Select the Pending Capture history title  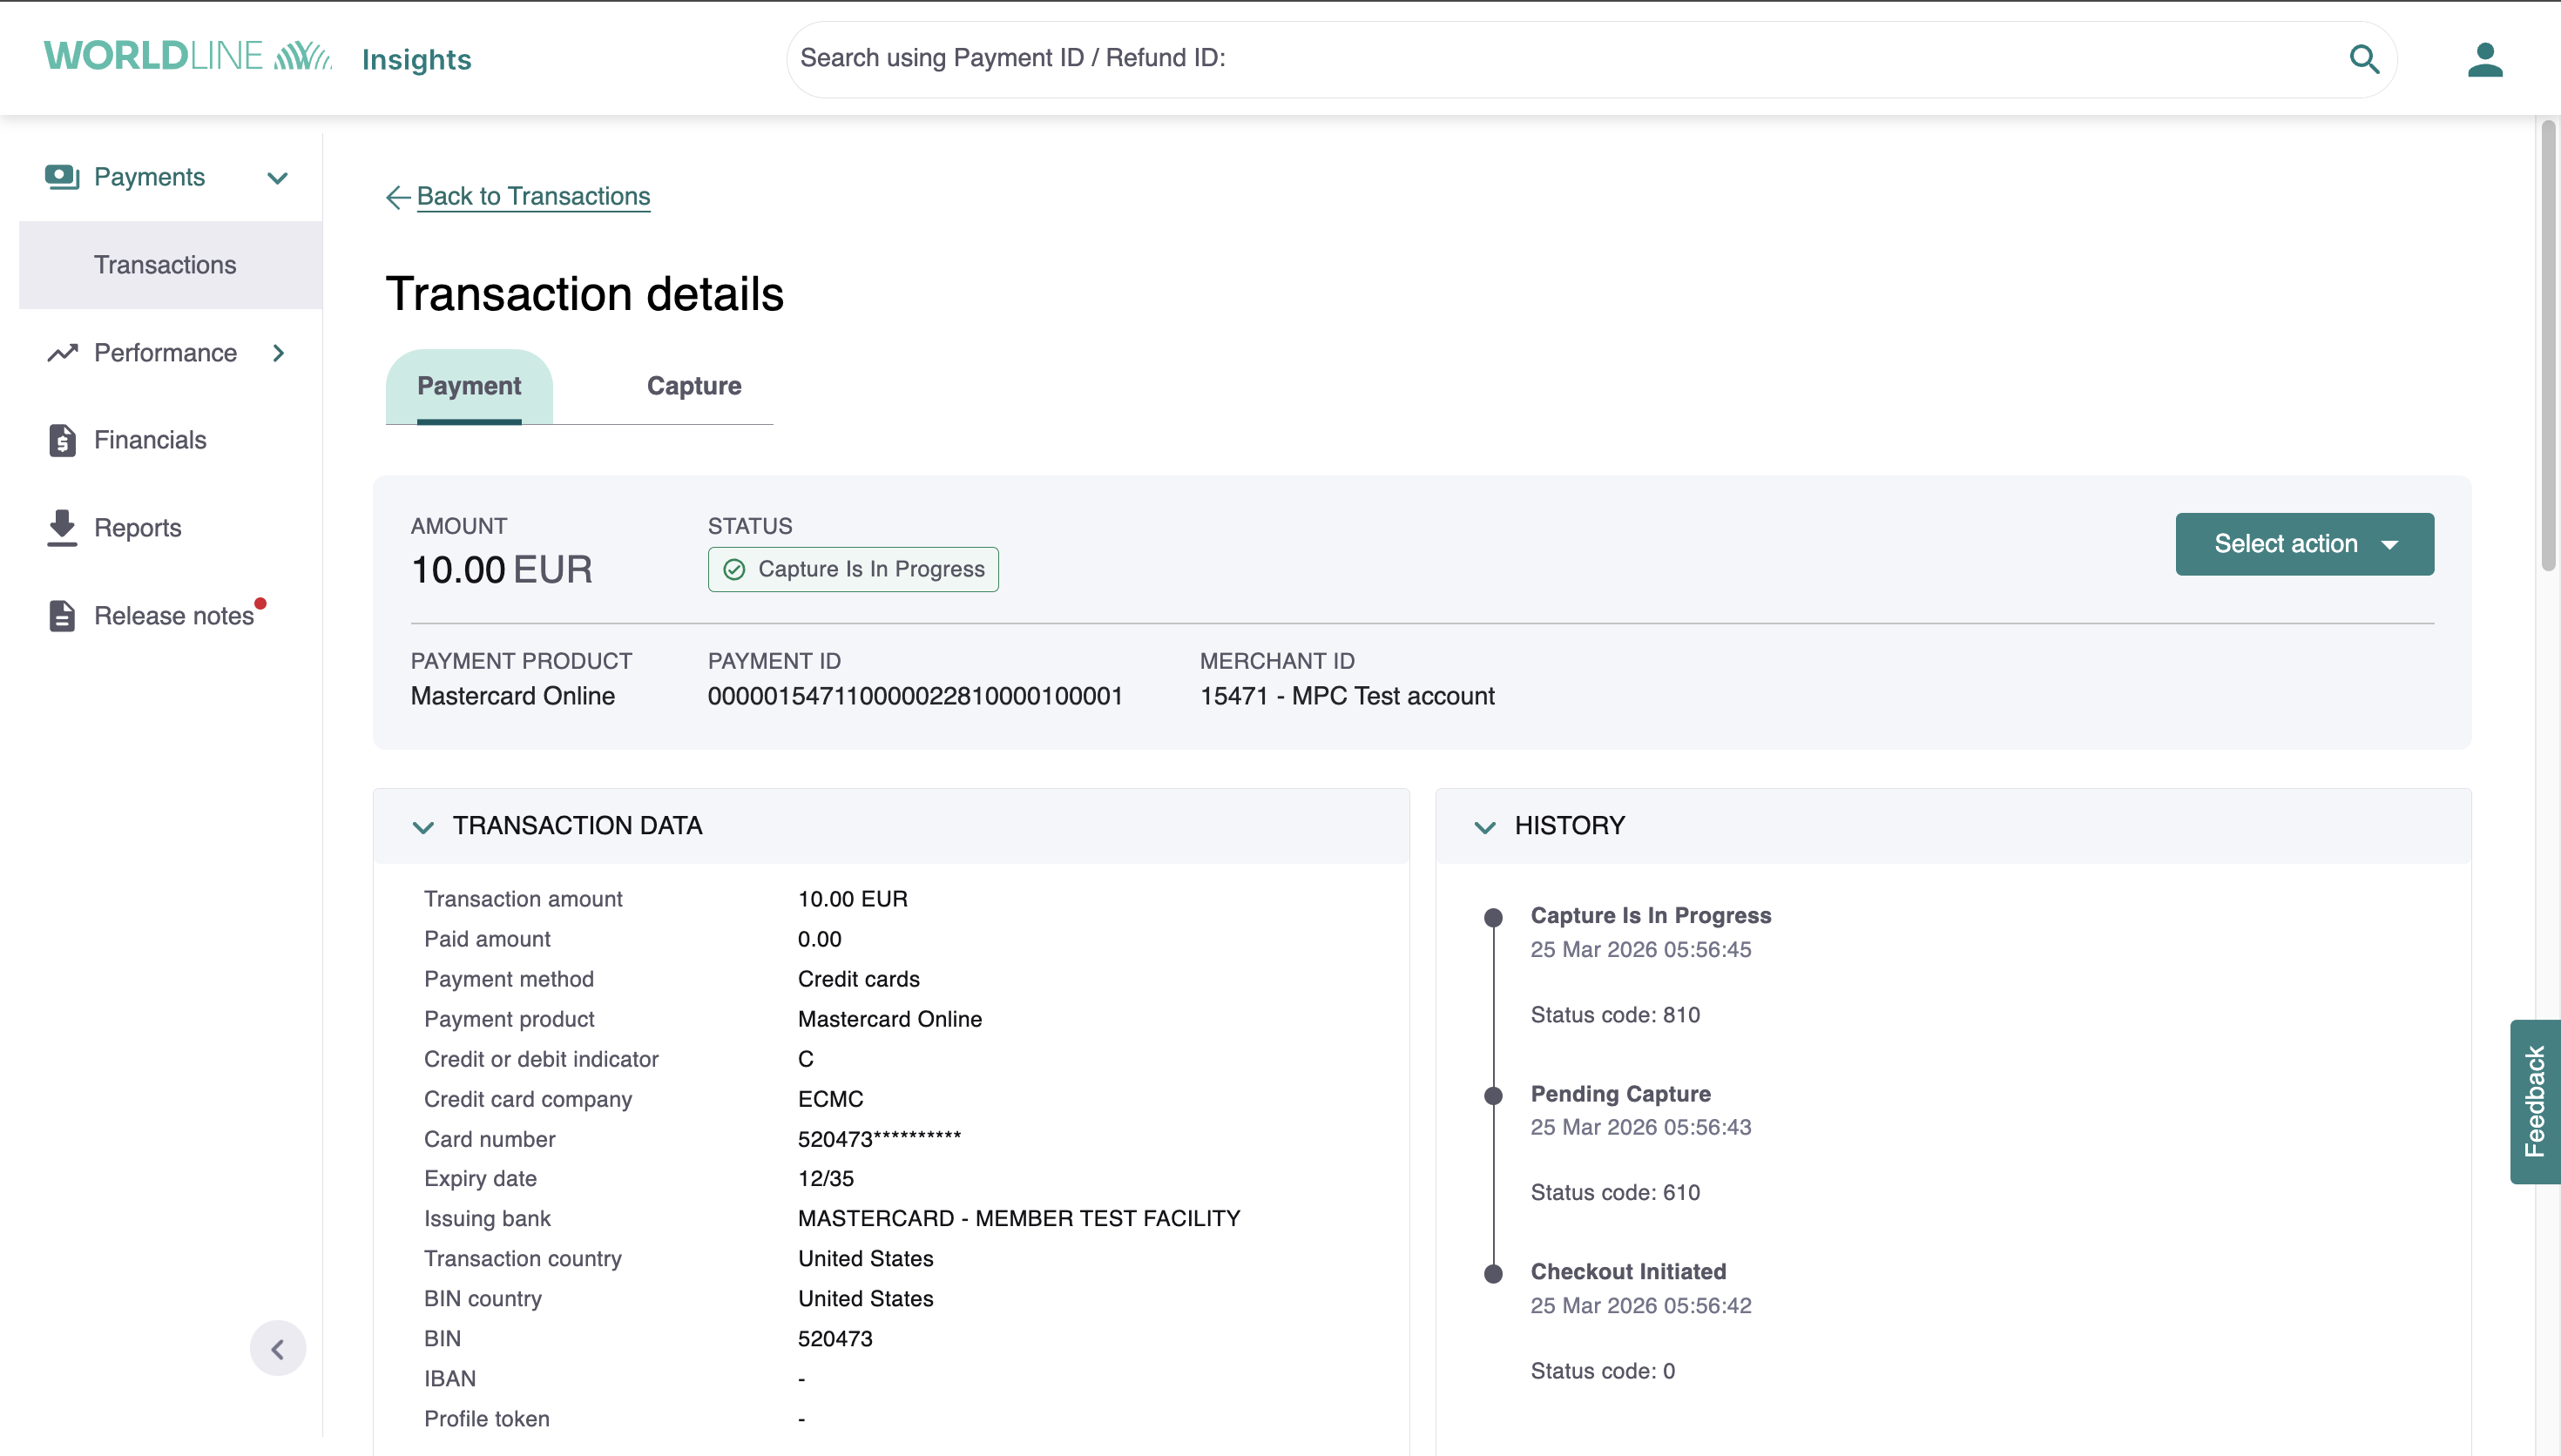tap(1620, 1094)
